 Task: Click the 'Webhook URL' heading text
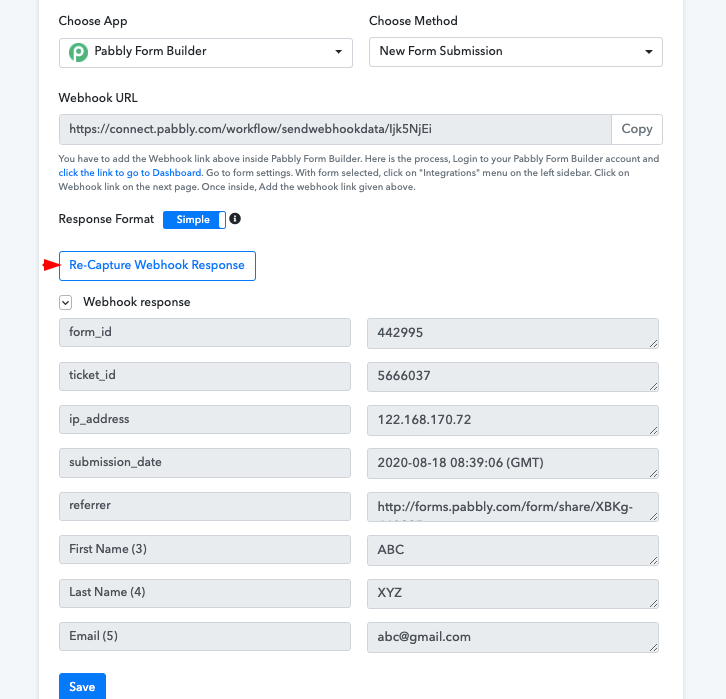coord(98,98)
